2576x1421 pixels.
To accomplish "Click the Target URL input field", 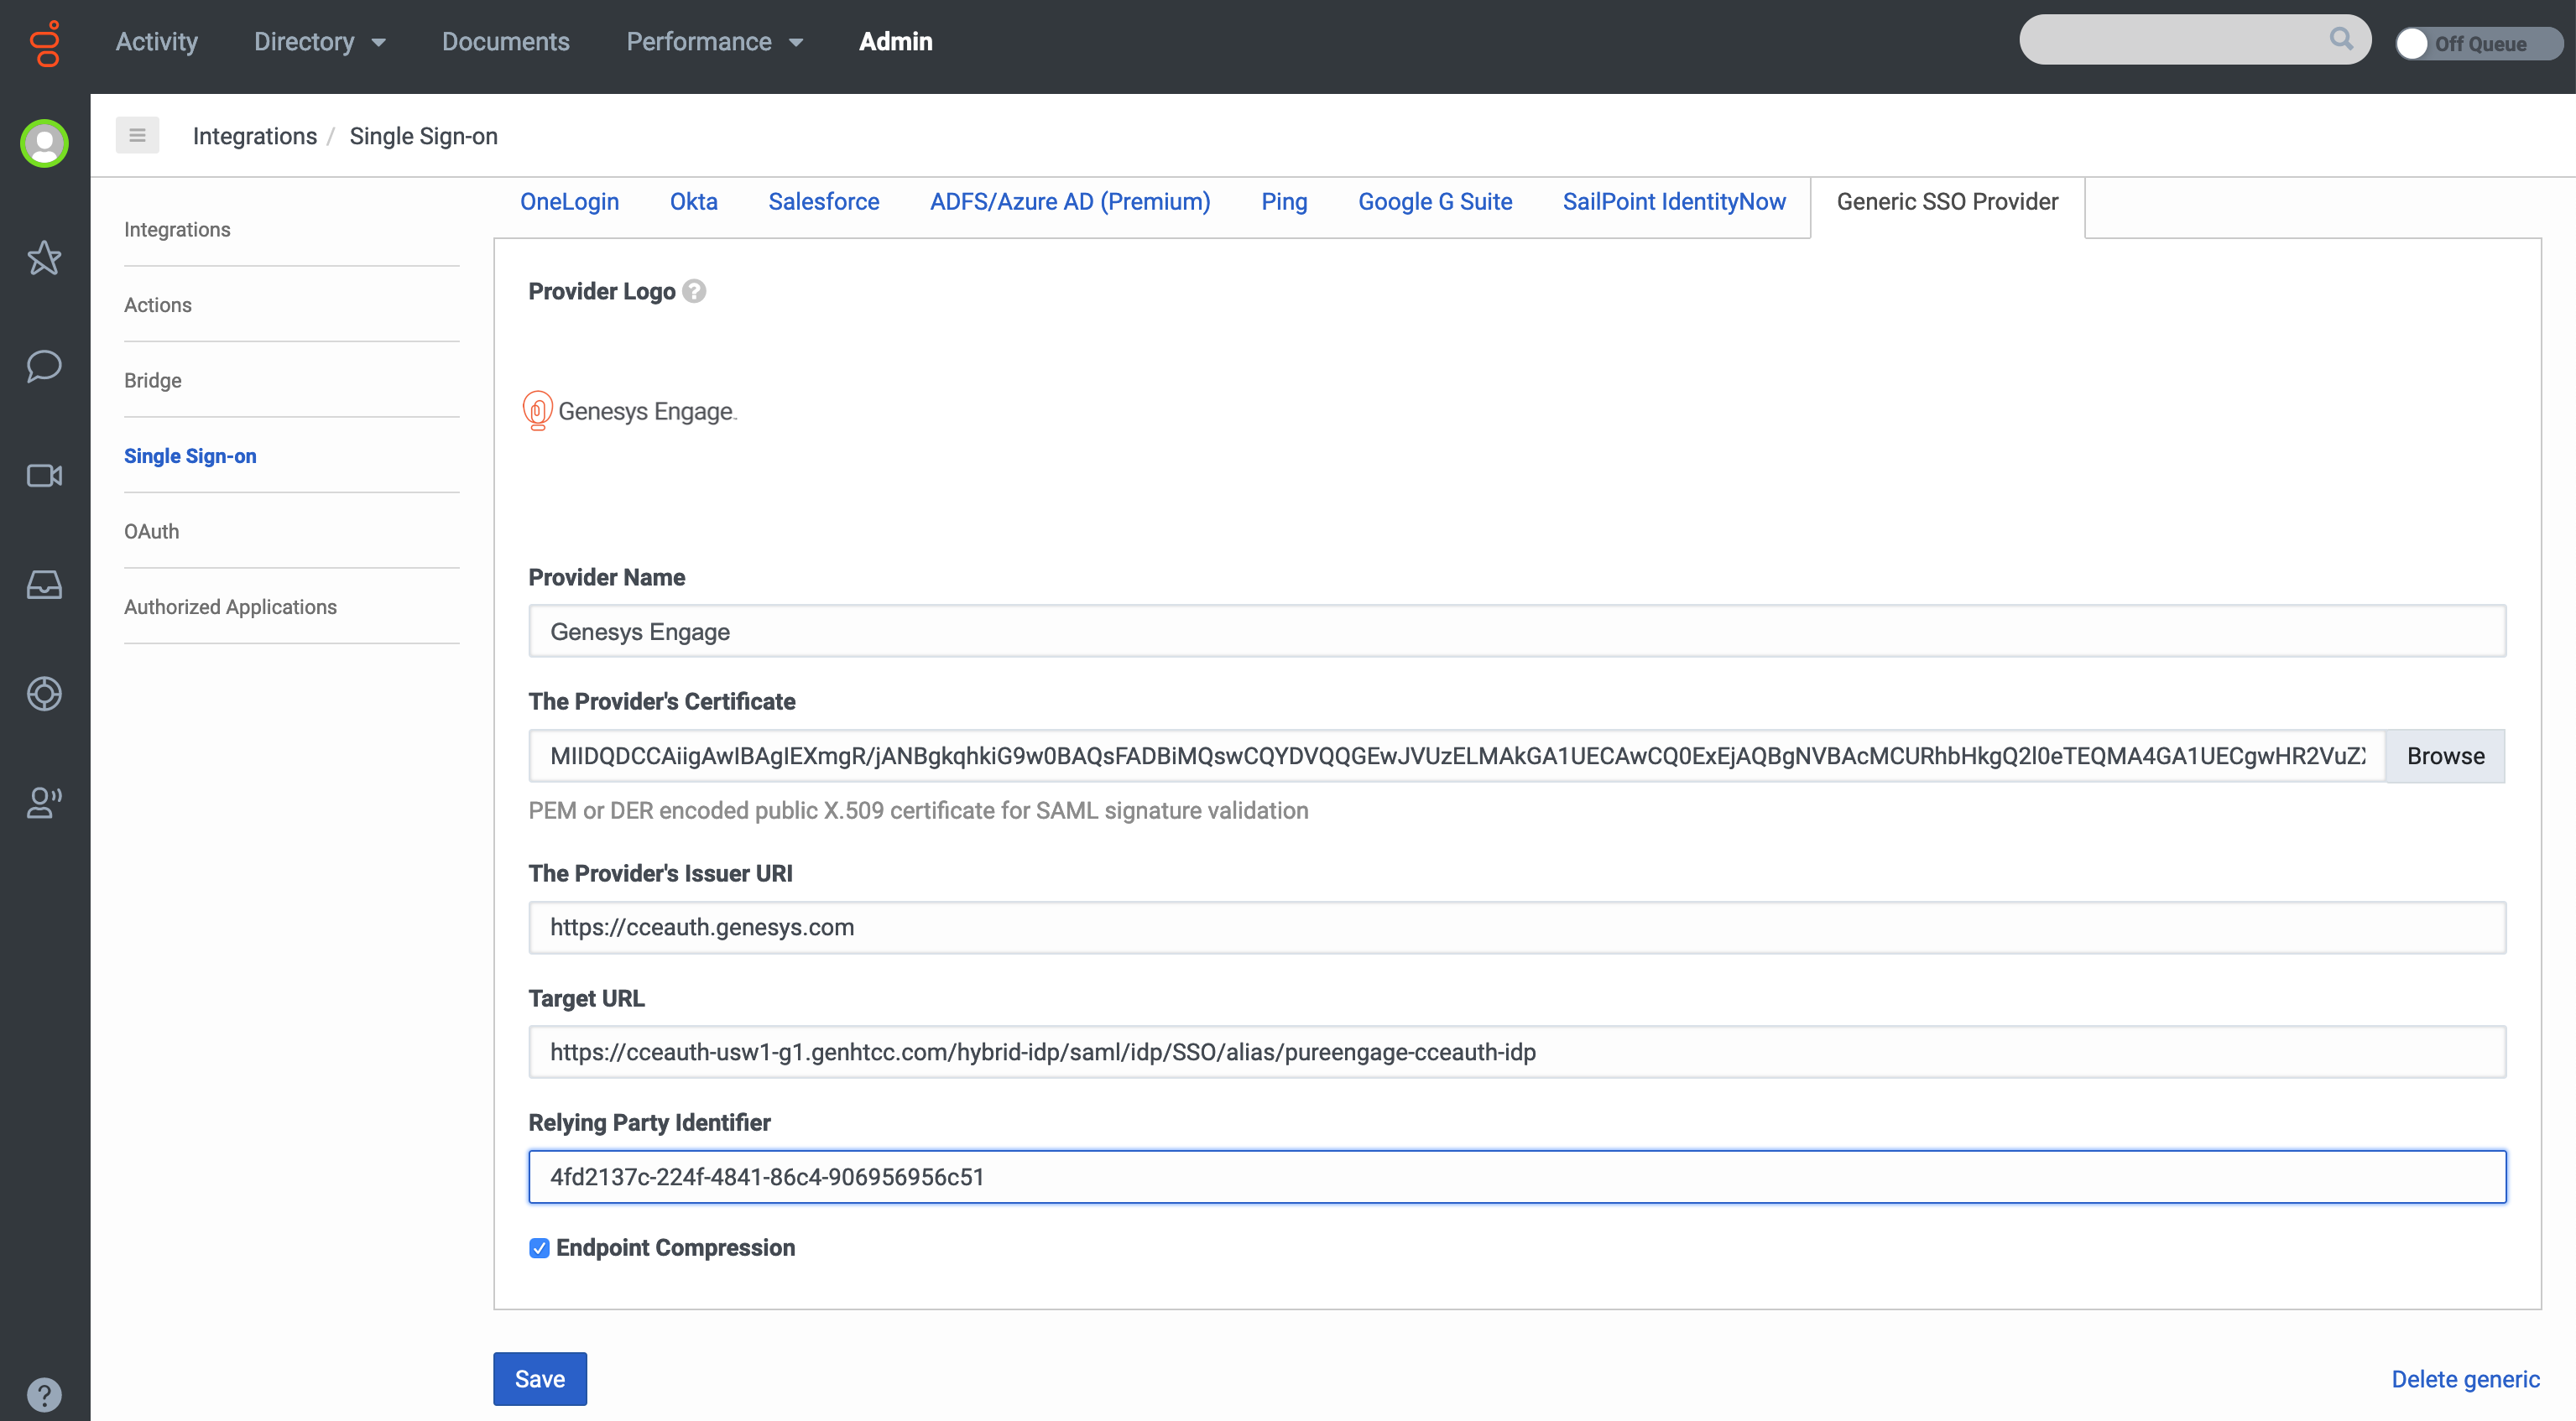I will pos(1517,1052).
